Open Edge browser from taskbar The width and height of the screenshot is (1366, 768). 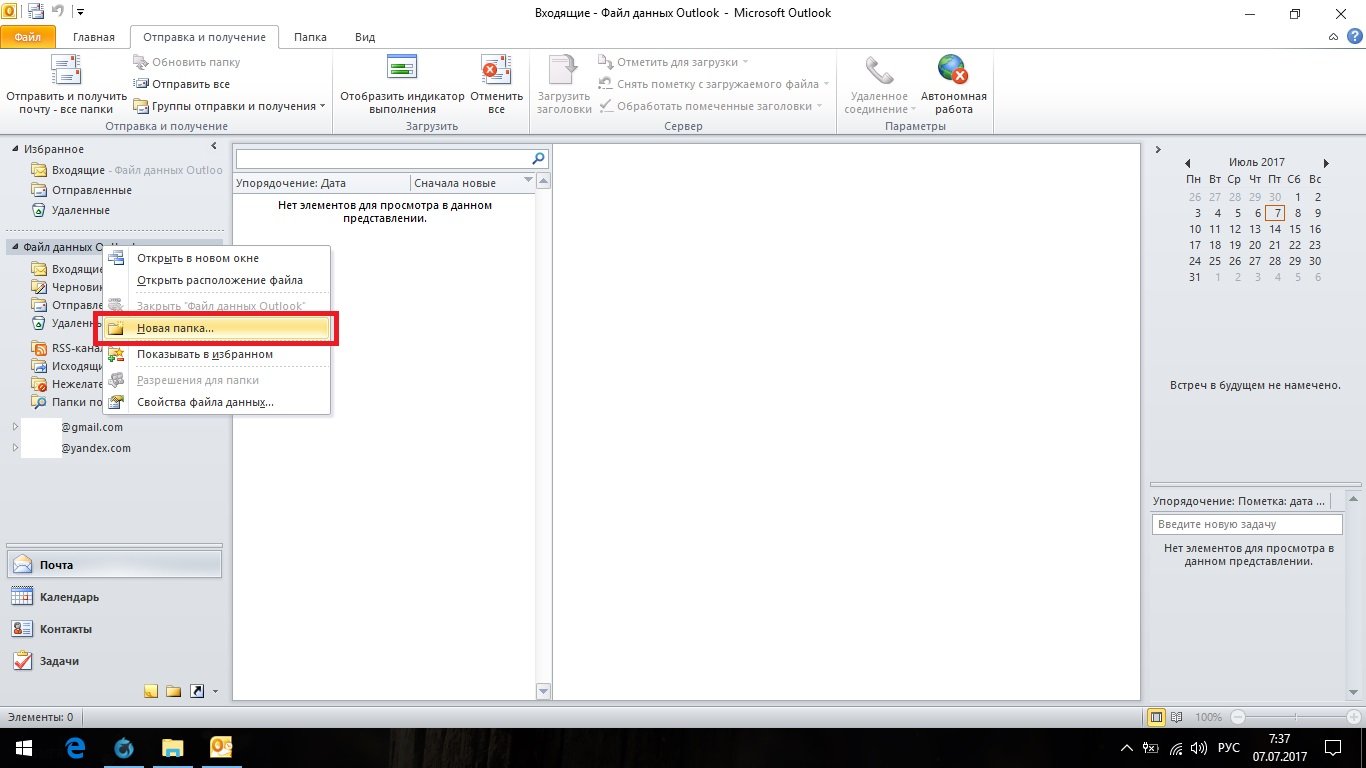pos(75,747)
